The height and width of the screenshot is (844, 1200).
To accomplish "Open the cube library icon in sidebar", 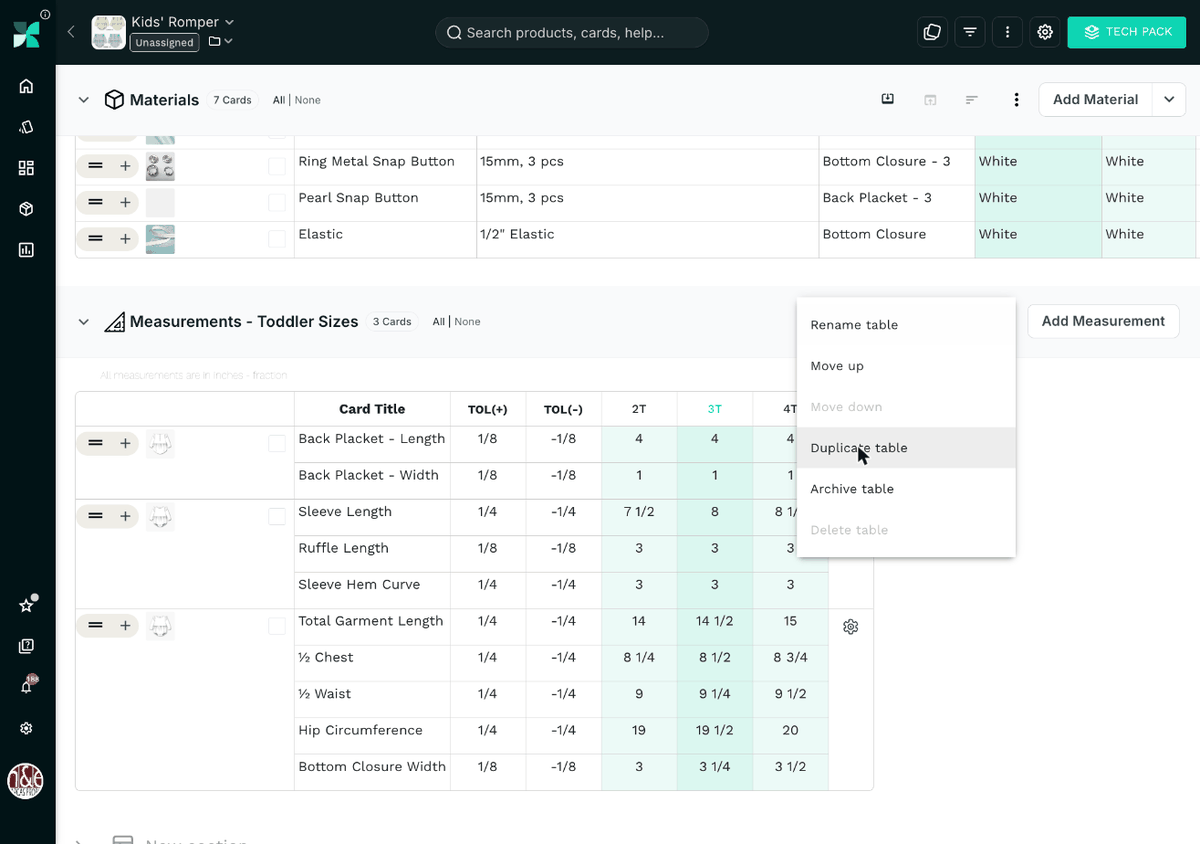I will pos(27,209).
